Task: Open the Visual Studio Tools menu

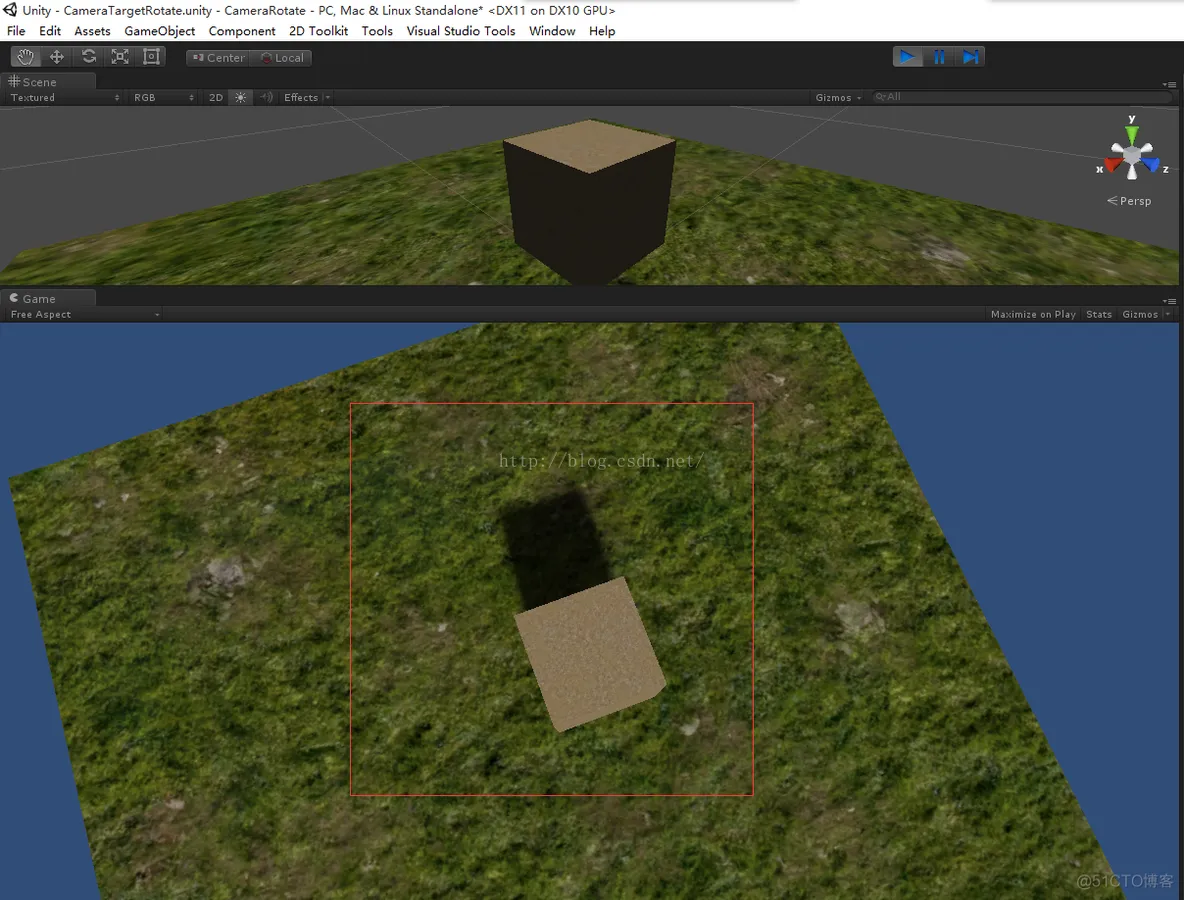Action: tap(461, 31)
